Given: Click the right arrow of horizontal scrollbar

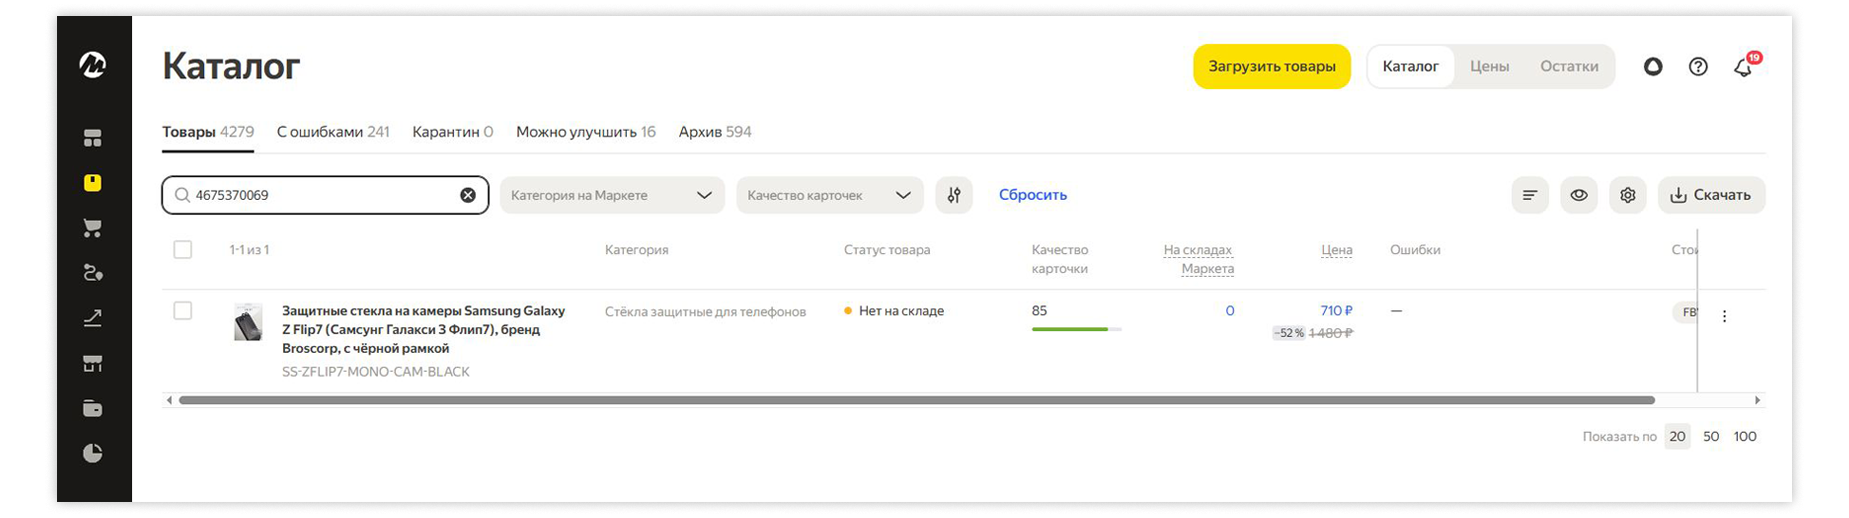Looking at the screenshot, I should 1757,400.
